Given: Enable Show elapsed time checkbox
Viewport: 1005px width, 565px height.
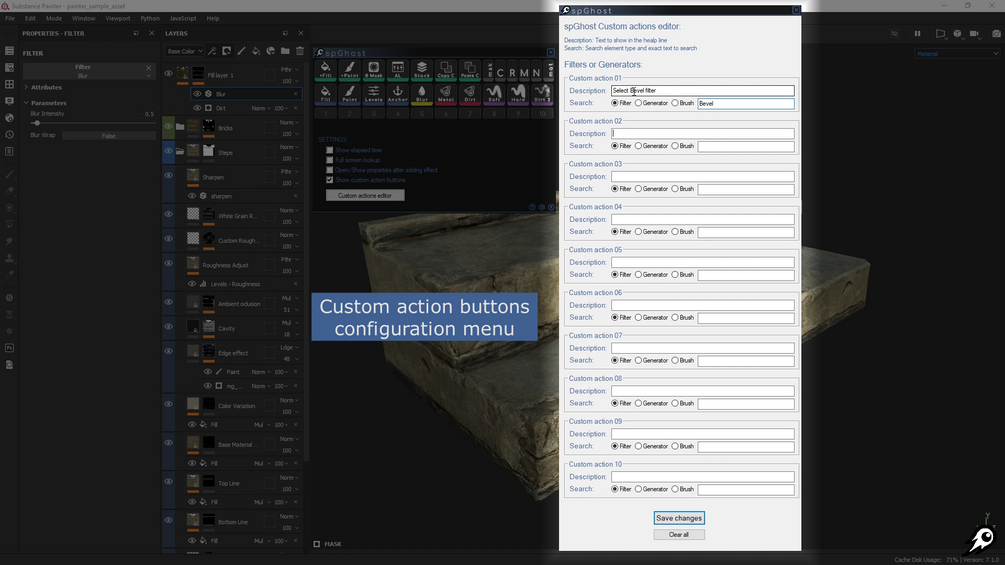Looking at the screenshot, I should (329, 151).
